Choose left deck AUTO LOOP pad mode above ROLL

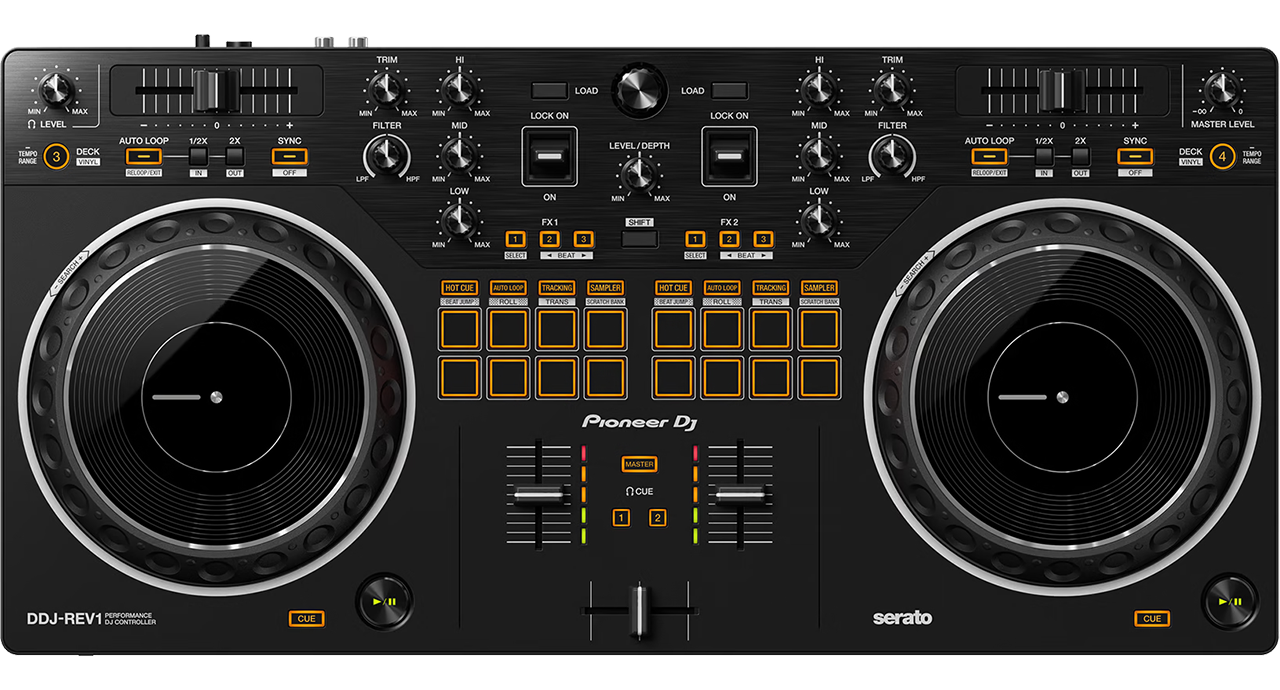(508, 288)
